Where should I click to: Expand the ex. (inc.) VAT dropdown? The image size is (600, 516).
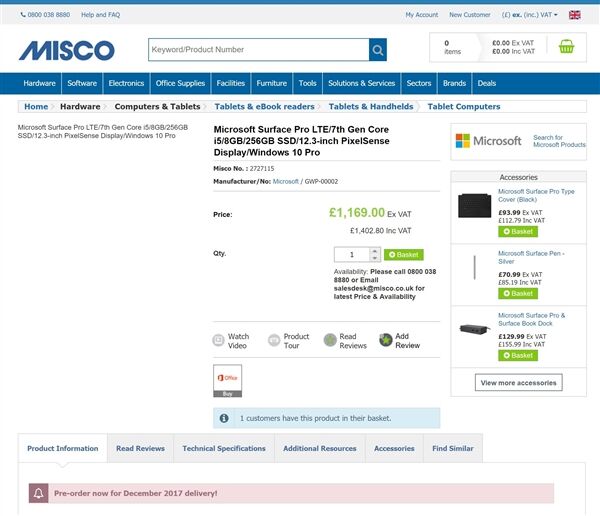[530, 15]
